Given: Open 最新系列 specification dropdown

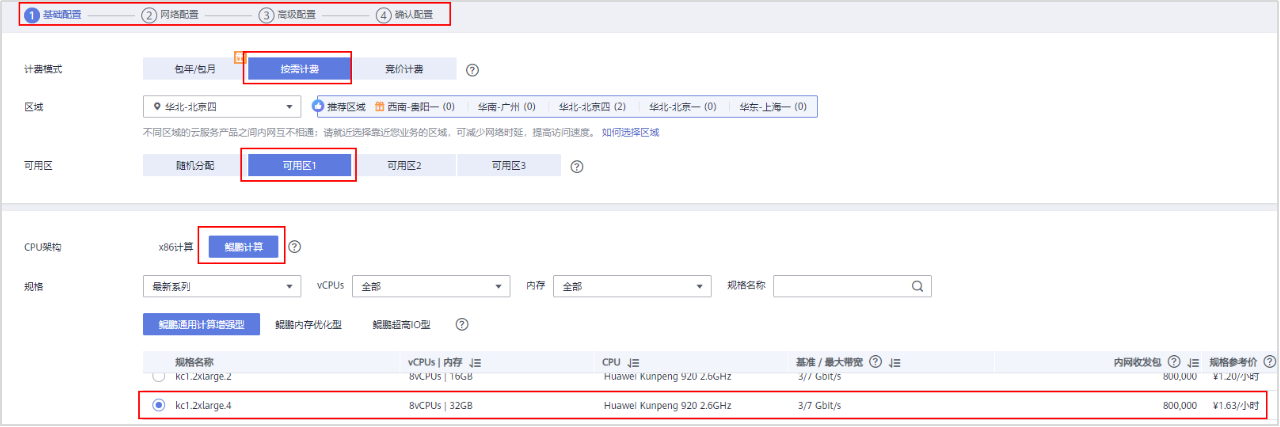Looking at the screenshot, I should [x=222, y=286].
